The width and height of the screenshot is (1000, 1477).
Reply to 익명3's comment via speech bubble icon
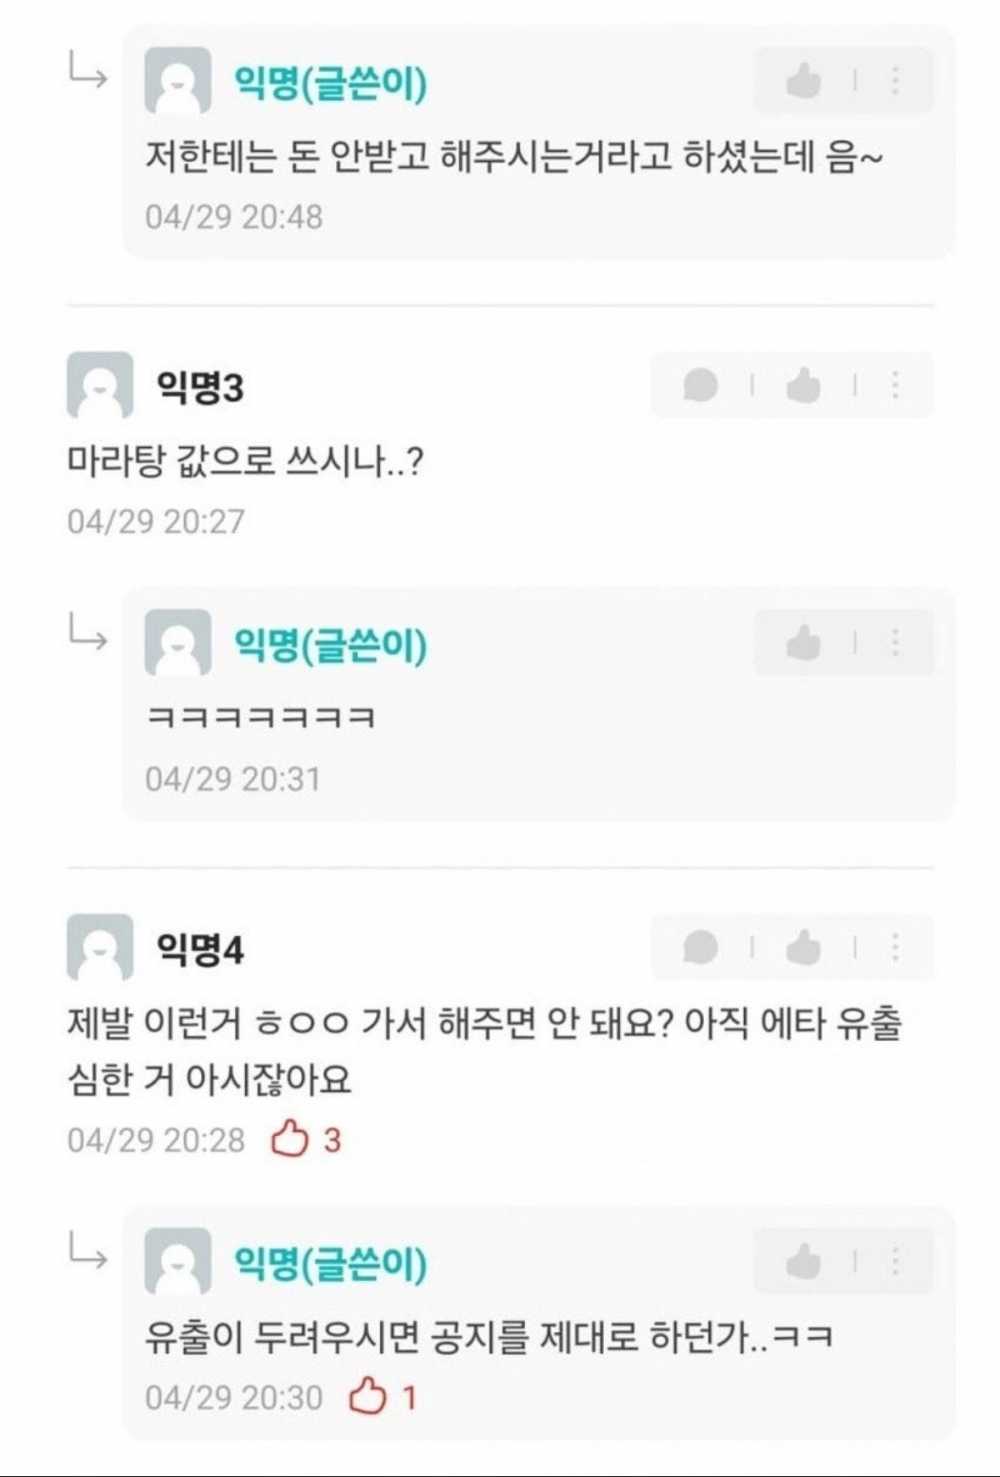(x=700, y=385)
